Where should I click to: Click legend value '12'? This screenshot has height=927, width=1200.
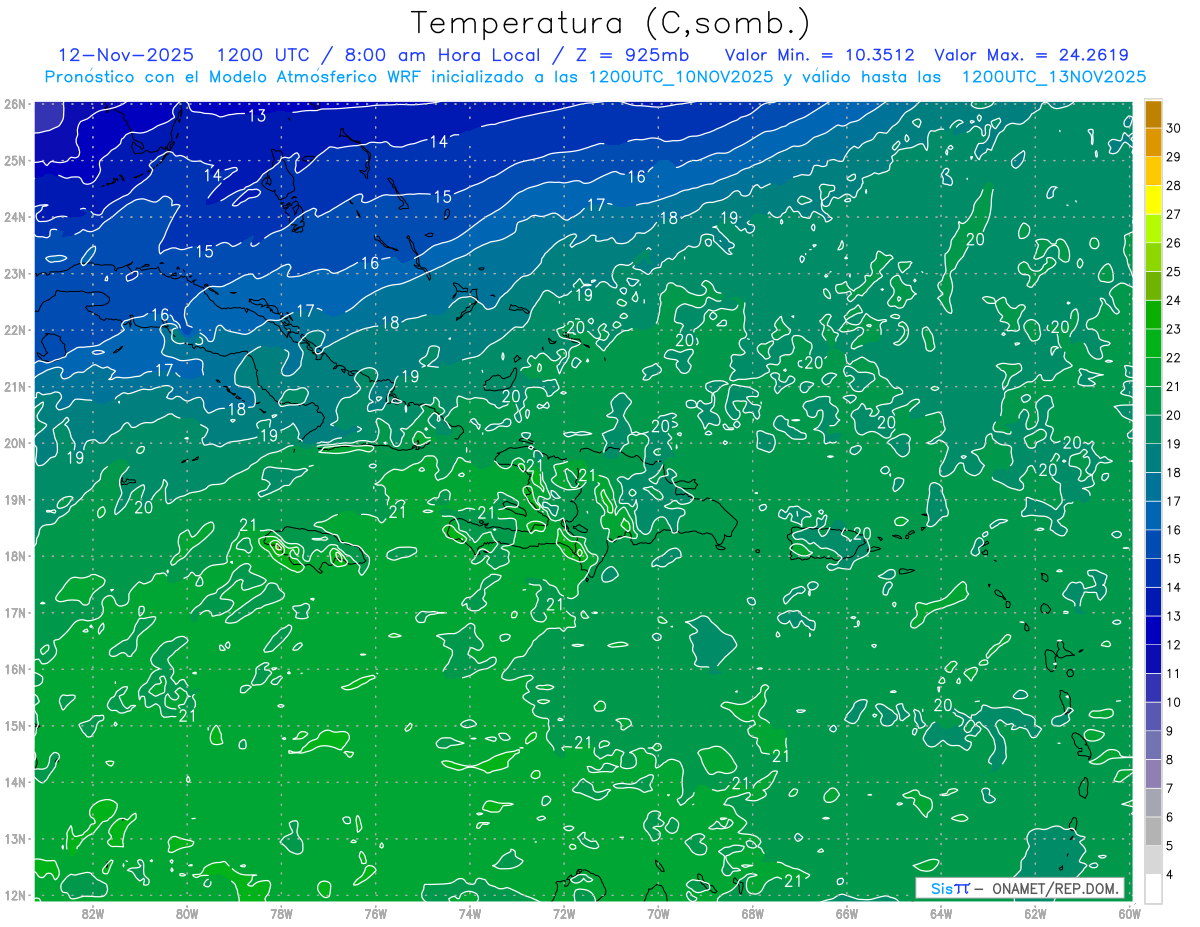(x=1173, y=645)
